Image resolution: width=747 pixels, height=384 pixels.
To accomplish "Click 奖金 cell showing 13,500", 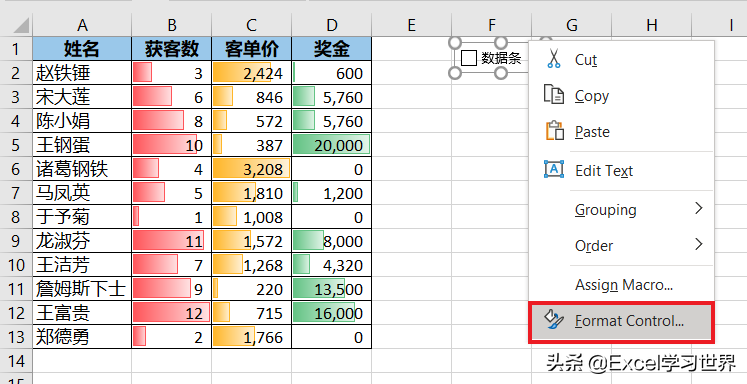I will [332, 289].
